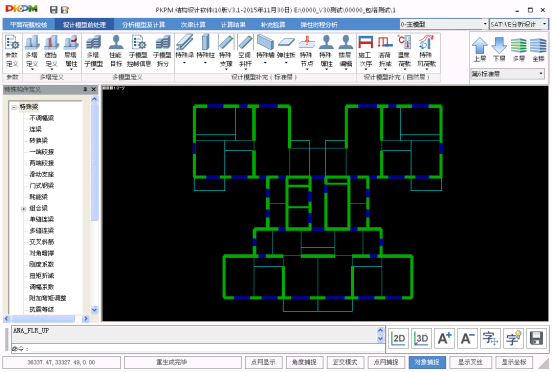This screenshot has height=372, width=552.
Task: Open the 0-主模型 model dropdown
Action: coord(444,24)
